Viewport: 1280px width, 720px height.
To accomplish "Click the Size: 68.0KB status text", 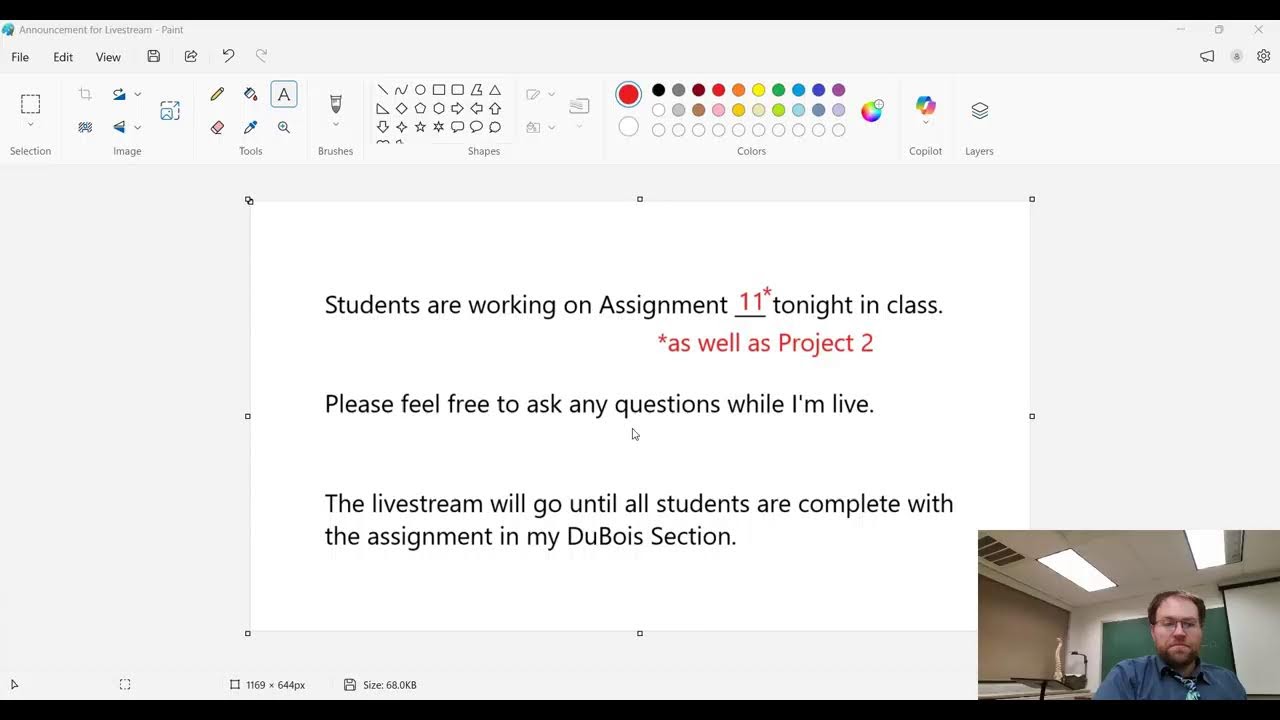I will coord(390,685).
